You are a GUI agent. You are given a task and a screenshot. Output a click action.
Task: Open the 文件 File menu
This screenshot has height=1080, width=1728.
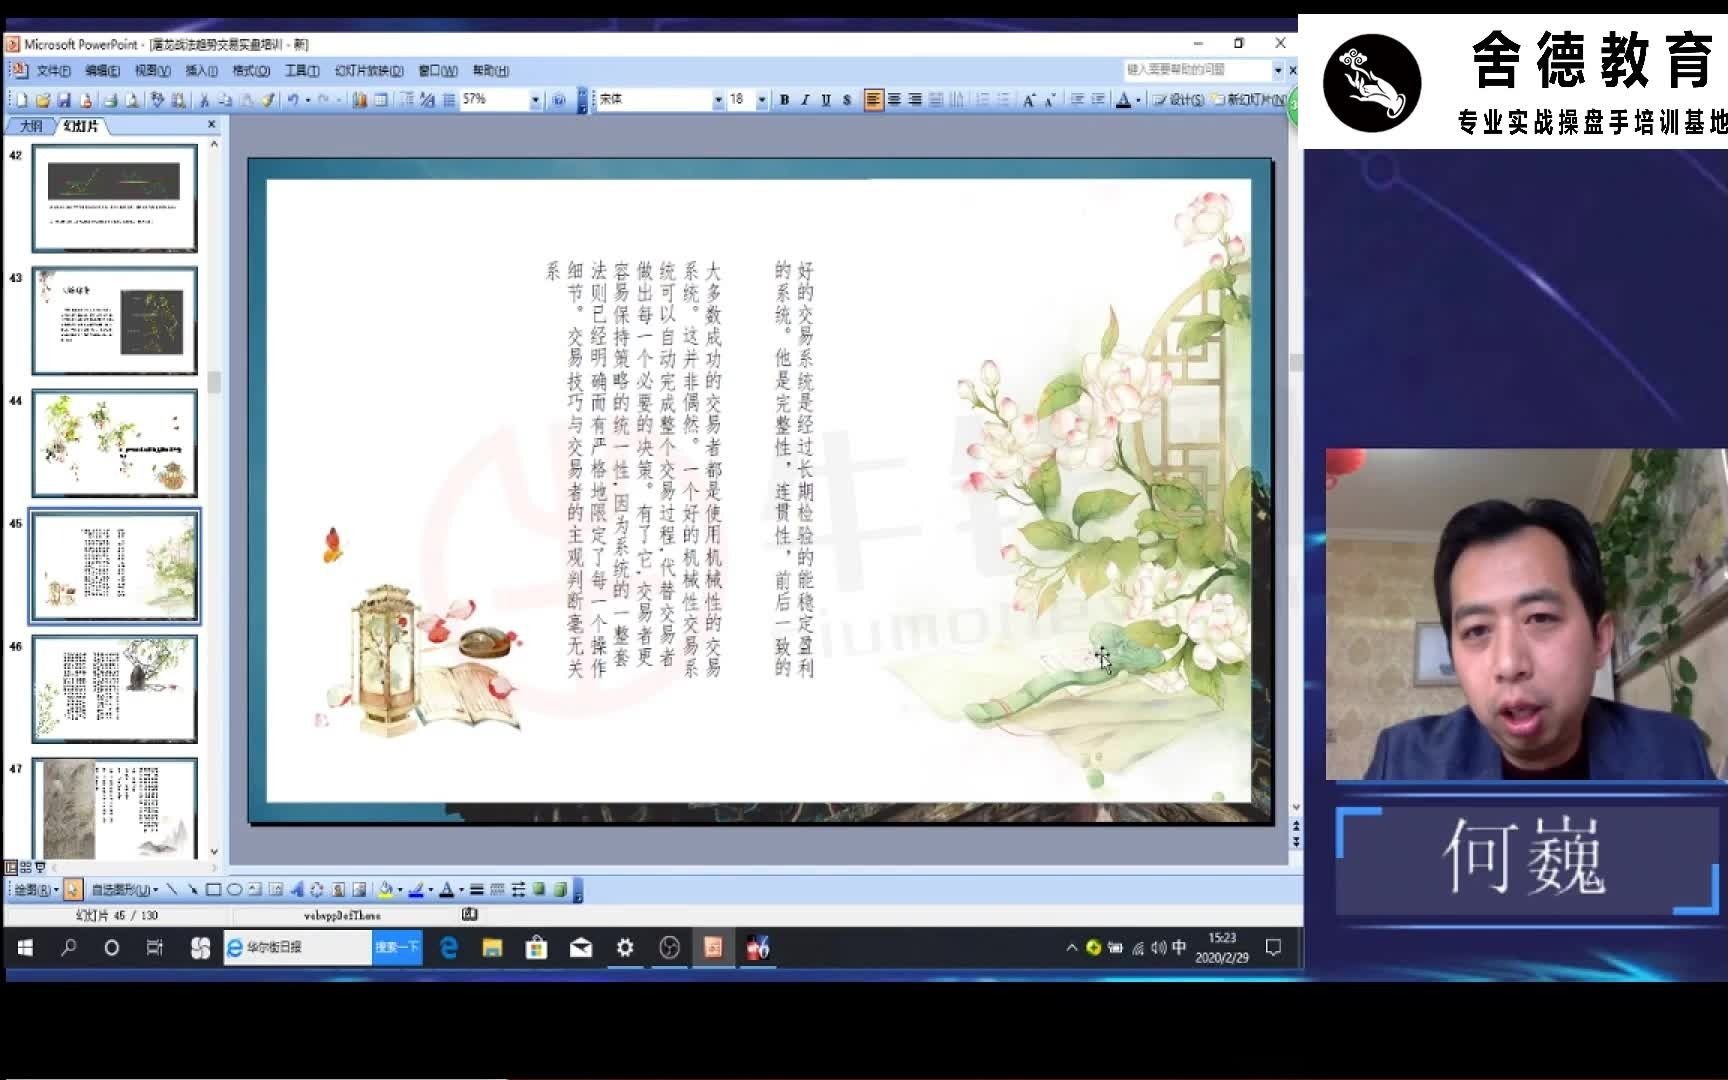tap(52, 71)
